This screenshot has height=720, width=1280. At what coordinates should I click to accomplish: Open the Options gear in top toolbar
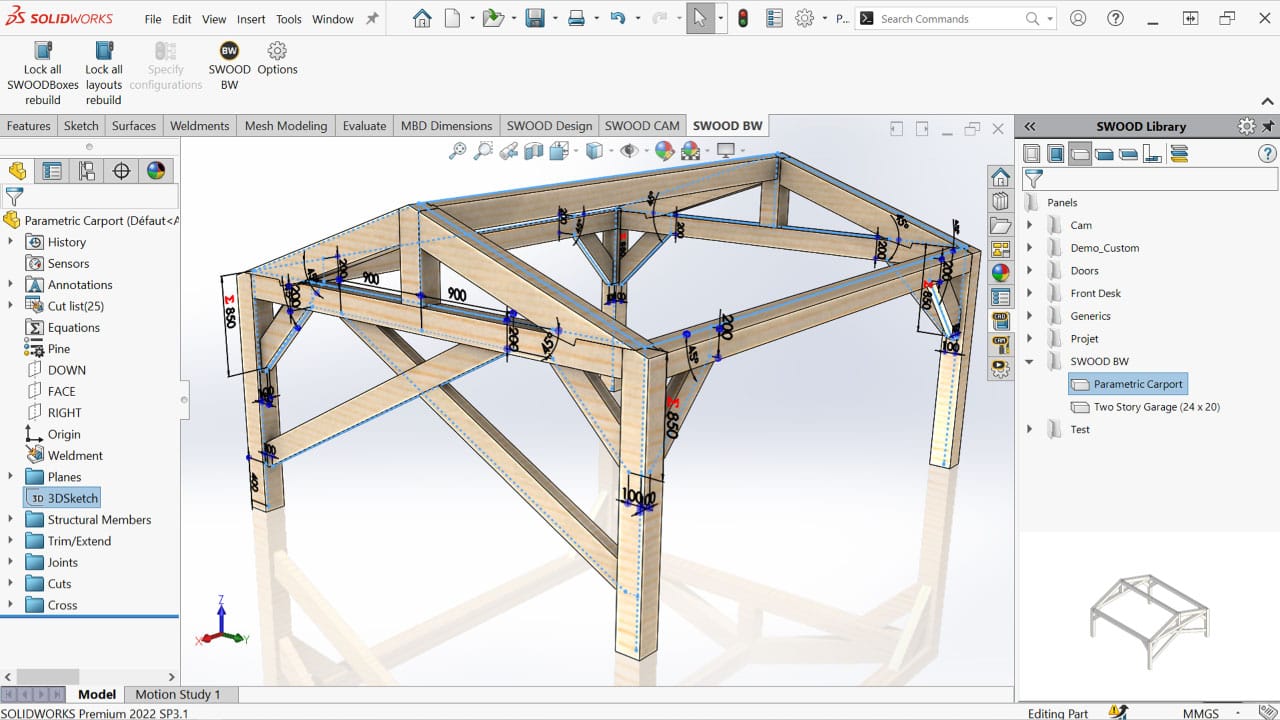[805, 18]
